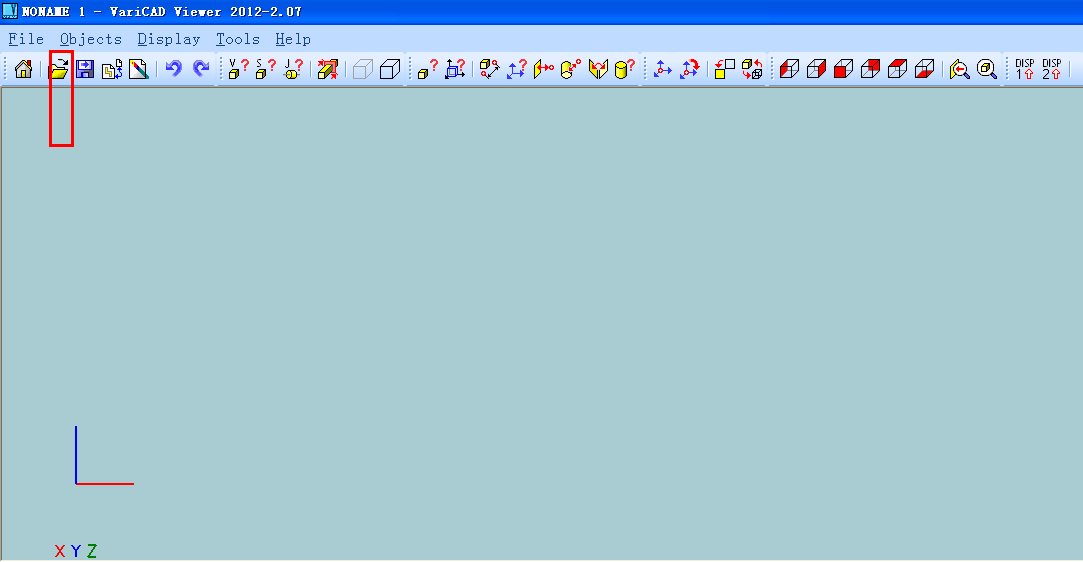Open the Tools menu

point(238,39)
